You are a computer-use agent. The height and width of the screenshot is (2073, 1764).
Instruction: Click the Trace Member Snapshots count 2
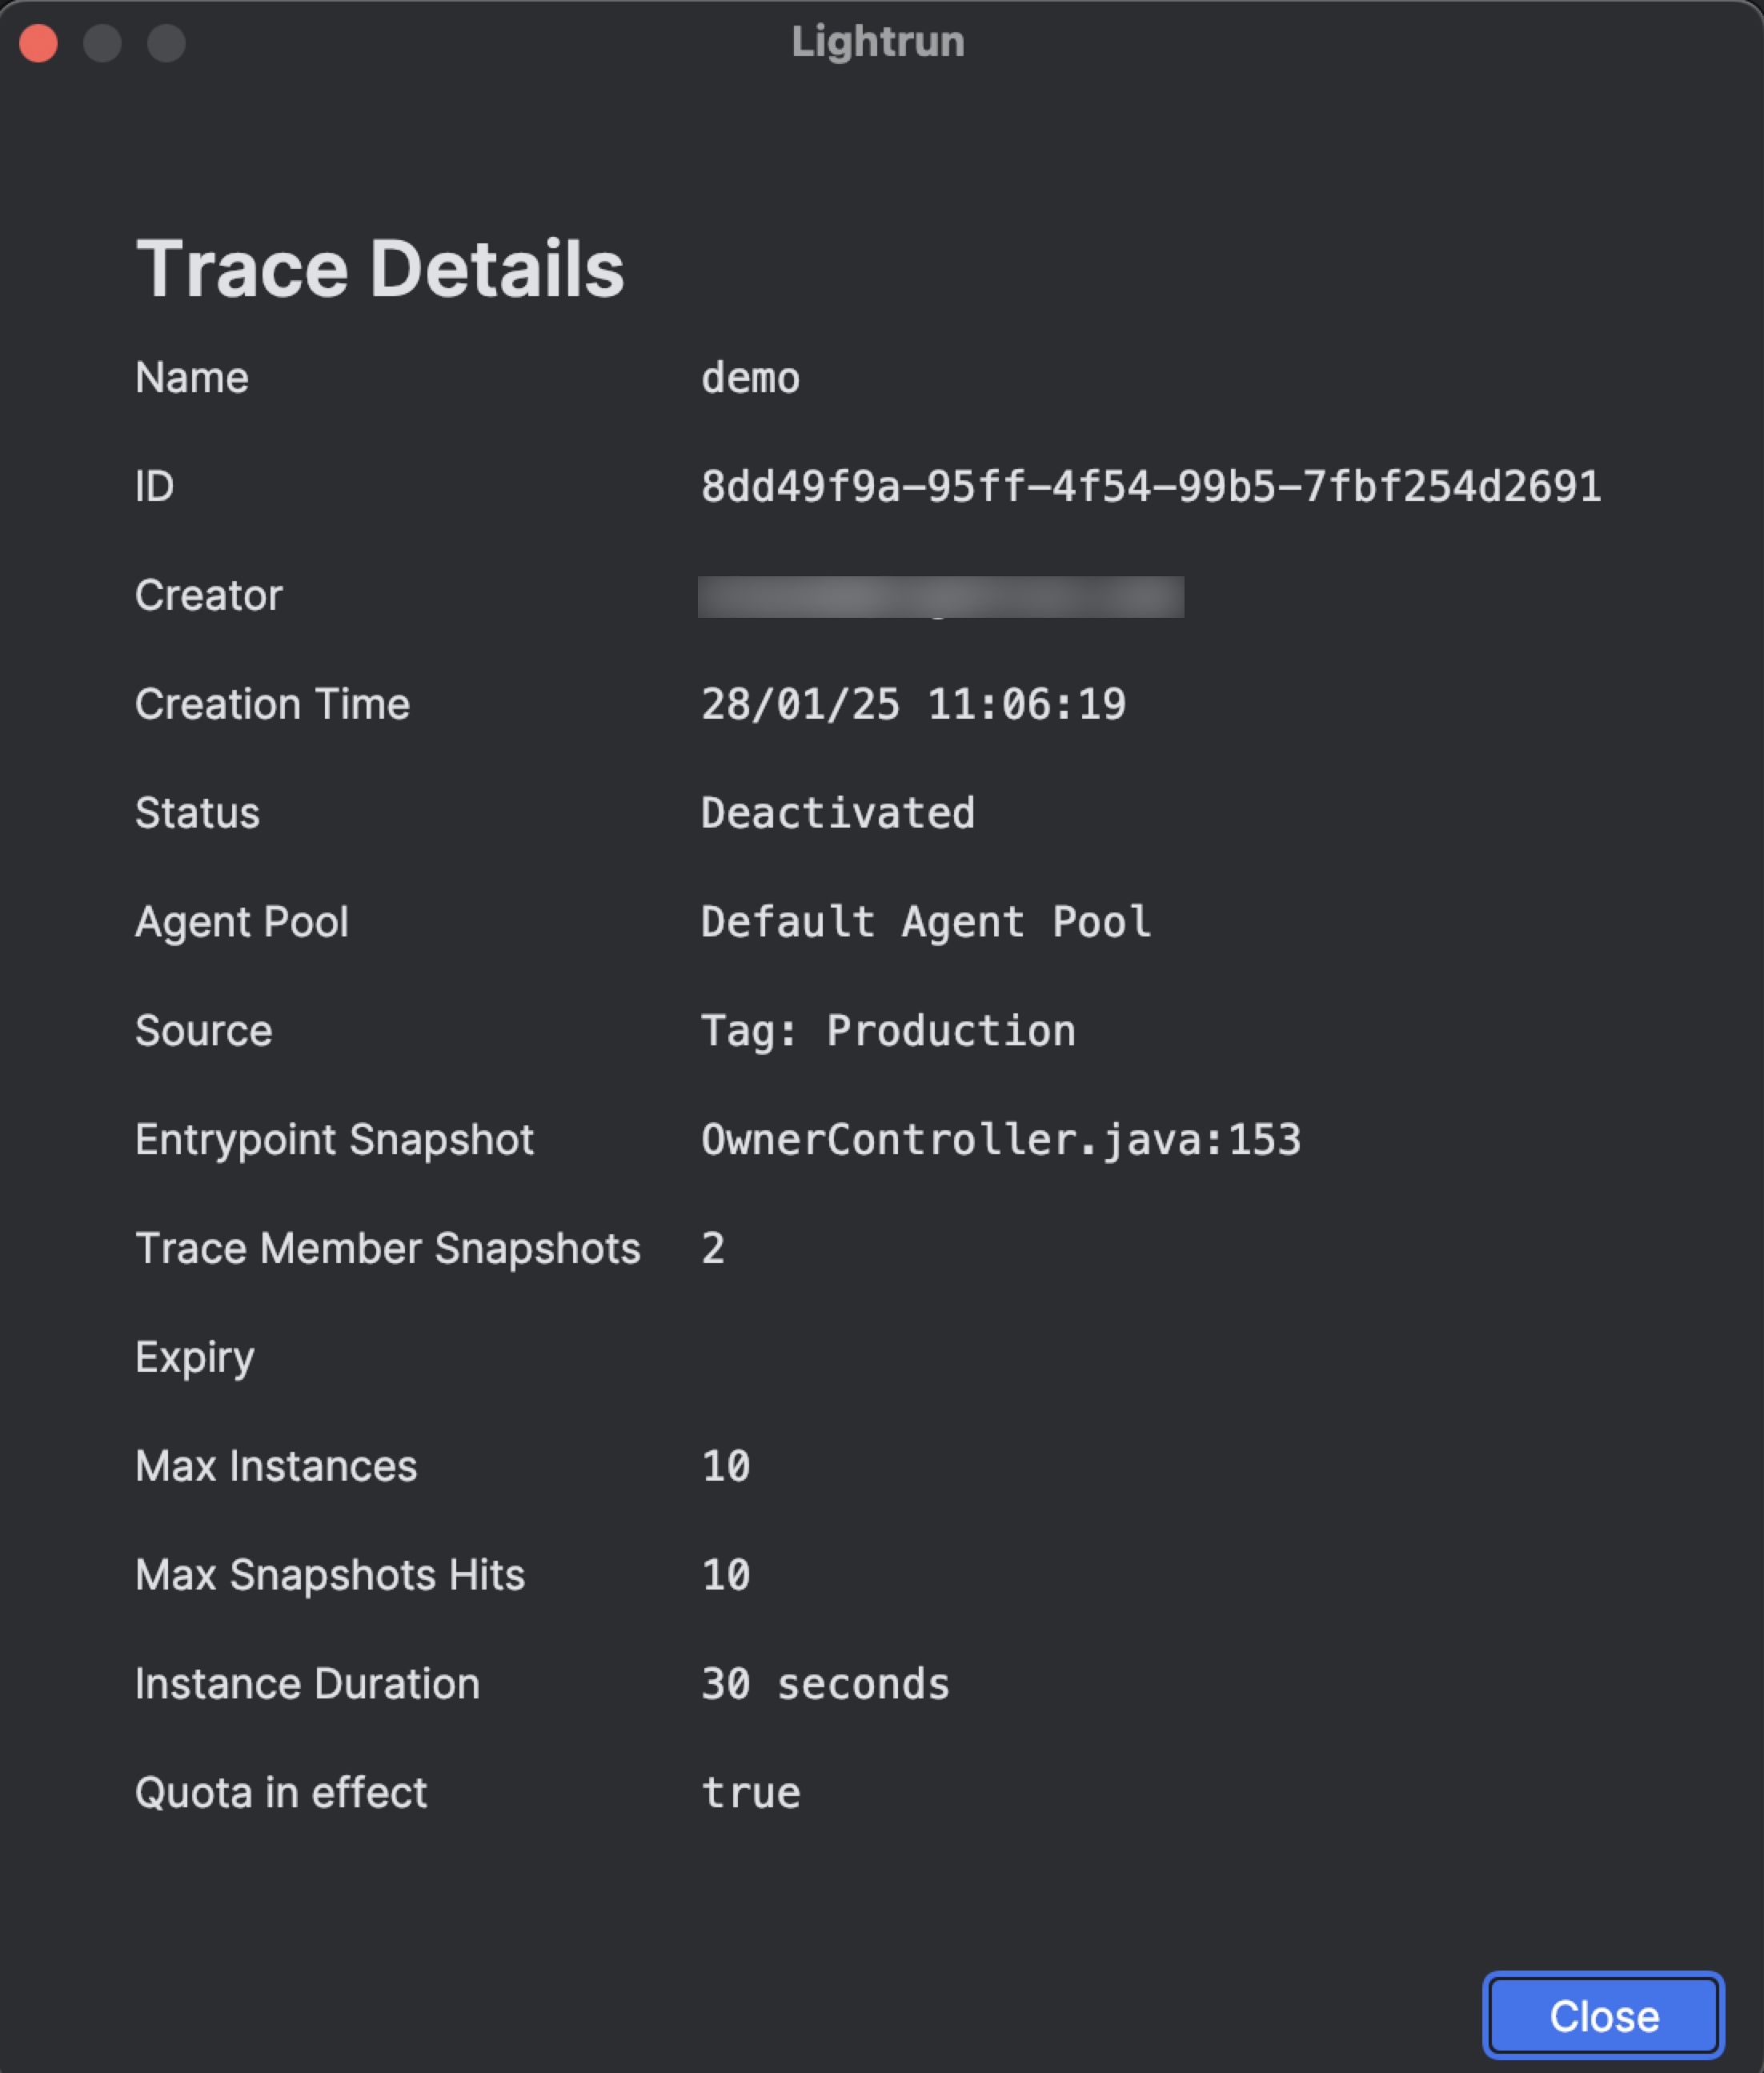click(x=713, y=1248)
